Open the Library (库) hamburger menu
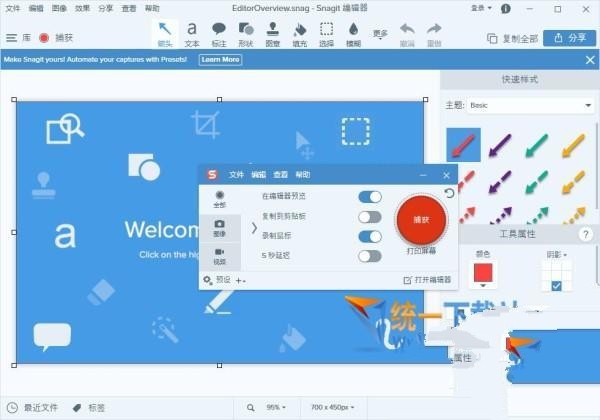The width and height of the screenshot is (600, 420). (12, 37)
